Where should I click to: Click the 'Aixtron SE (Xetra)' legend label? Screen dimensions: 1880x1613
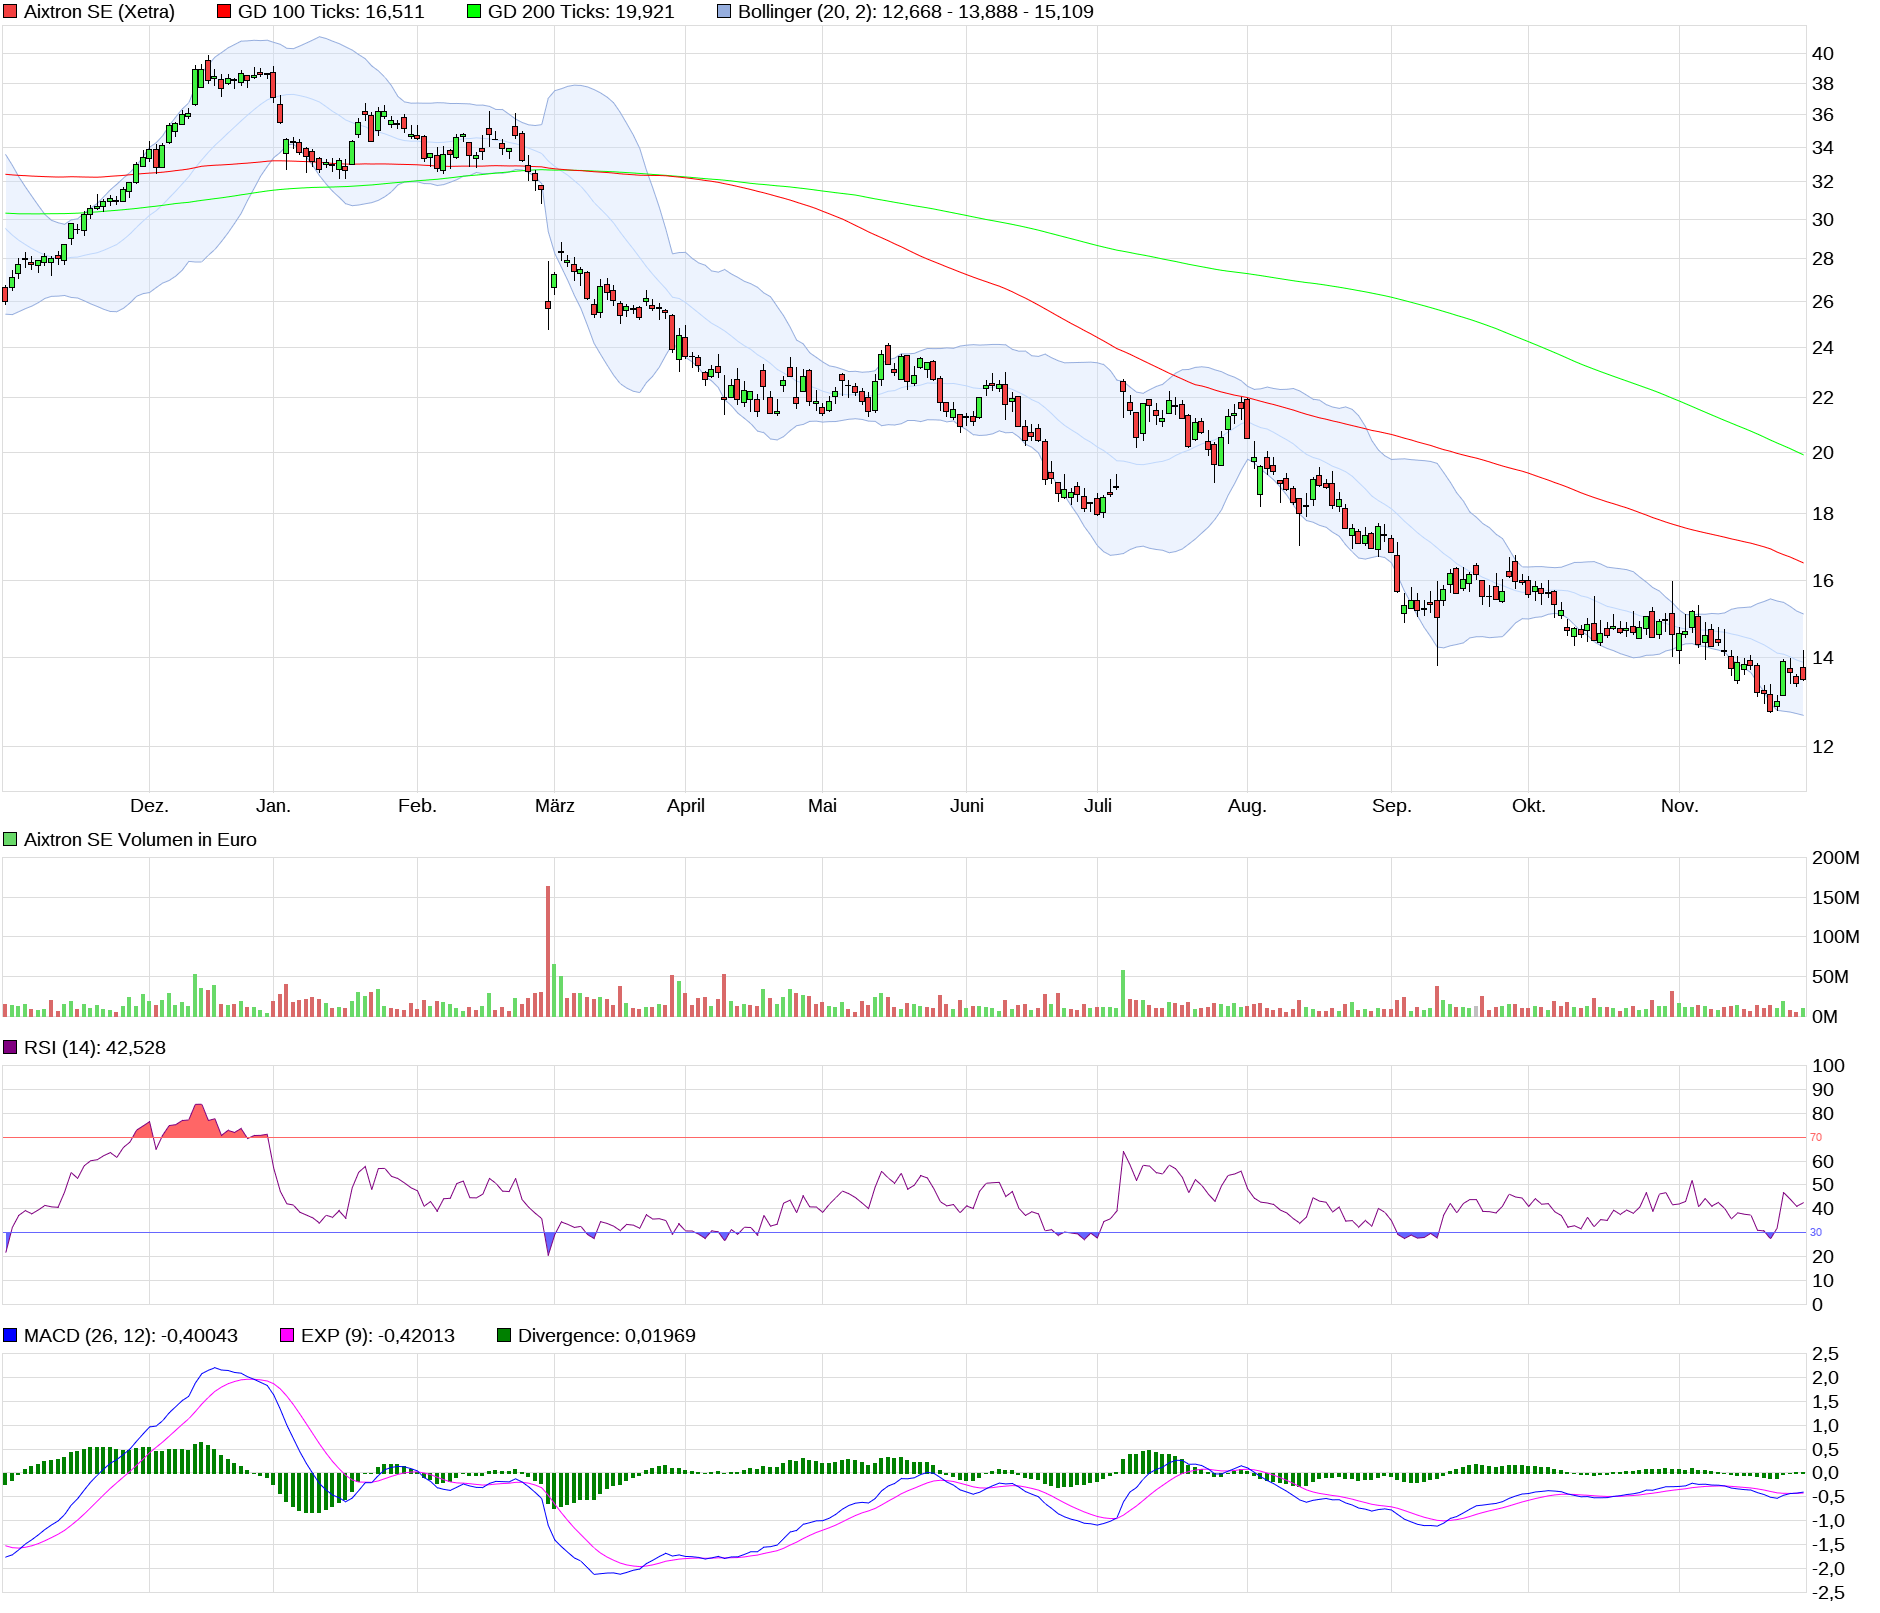click(x=99, y=12)
